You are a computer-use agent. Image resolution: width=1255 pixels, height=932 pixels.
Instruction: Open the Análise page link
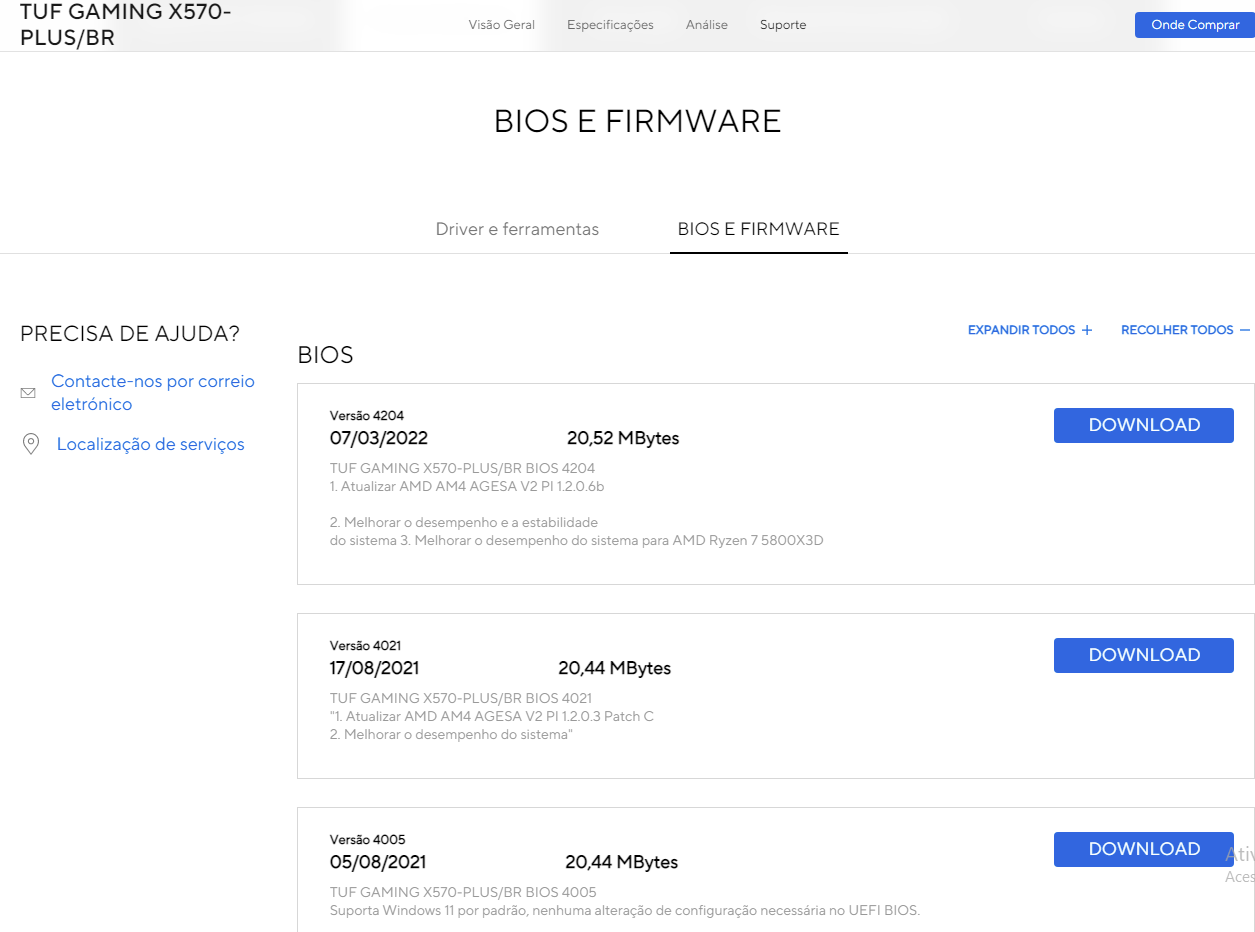[x=707, y=25]
